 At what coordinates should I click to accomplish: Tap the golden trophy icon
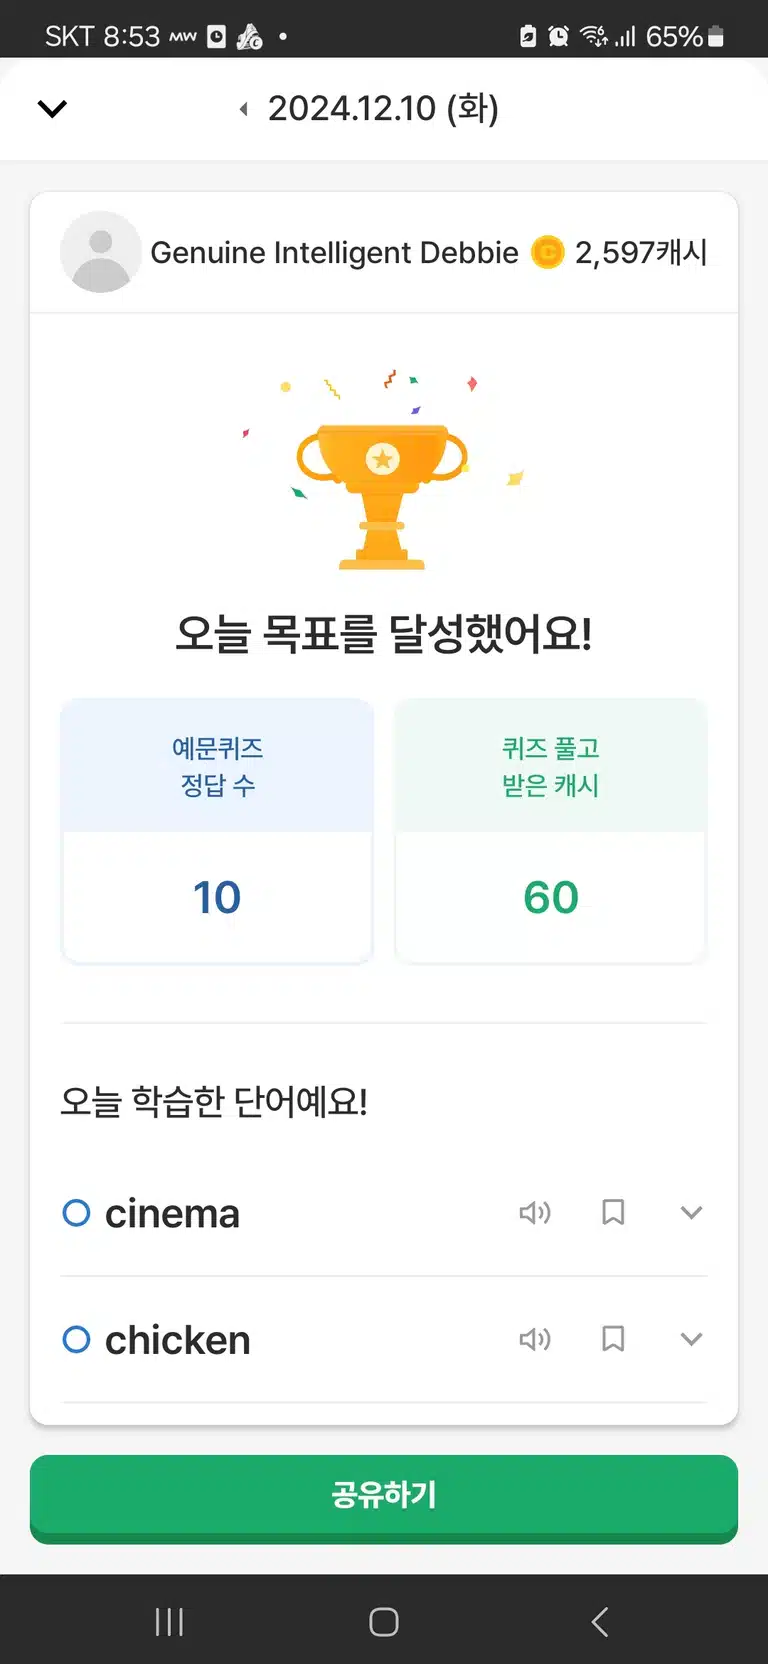coord(382,495)
